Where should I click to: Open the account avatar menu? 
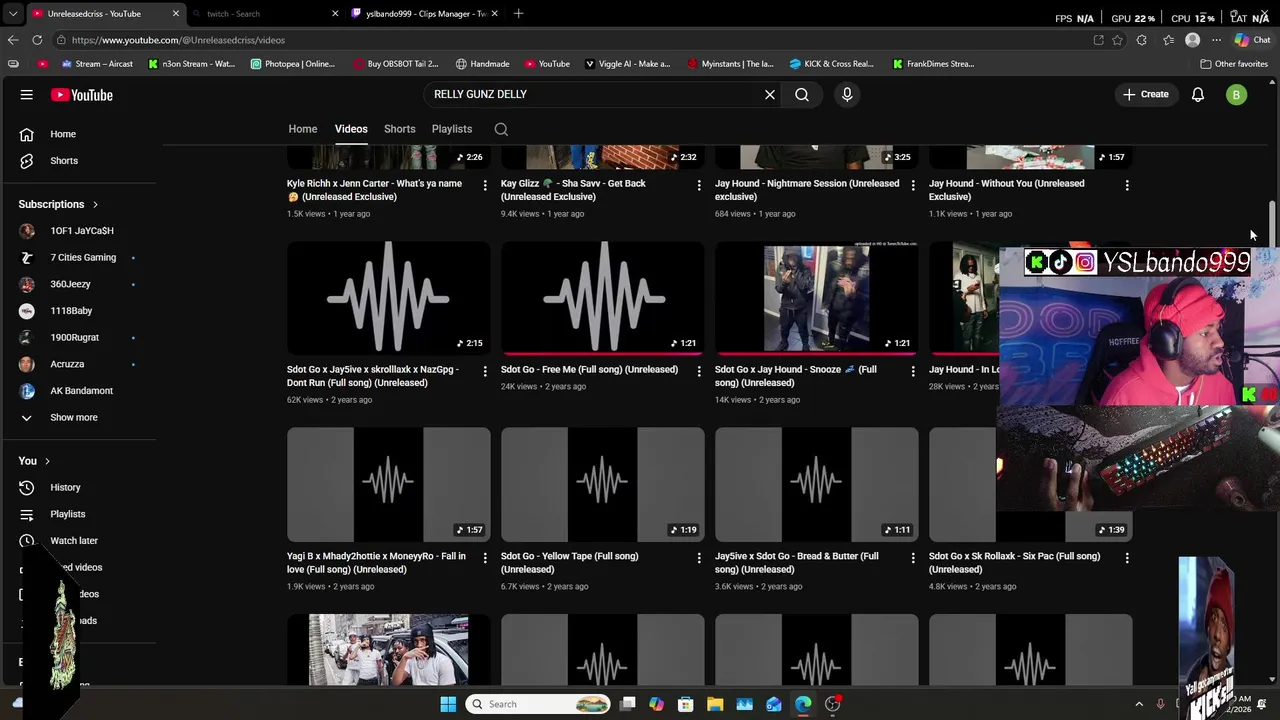1237,95
